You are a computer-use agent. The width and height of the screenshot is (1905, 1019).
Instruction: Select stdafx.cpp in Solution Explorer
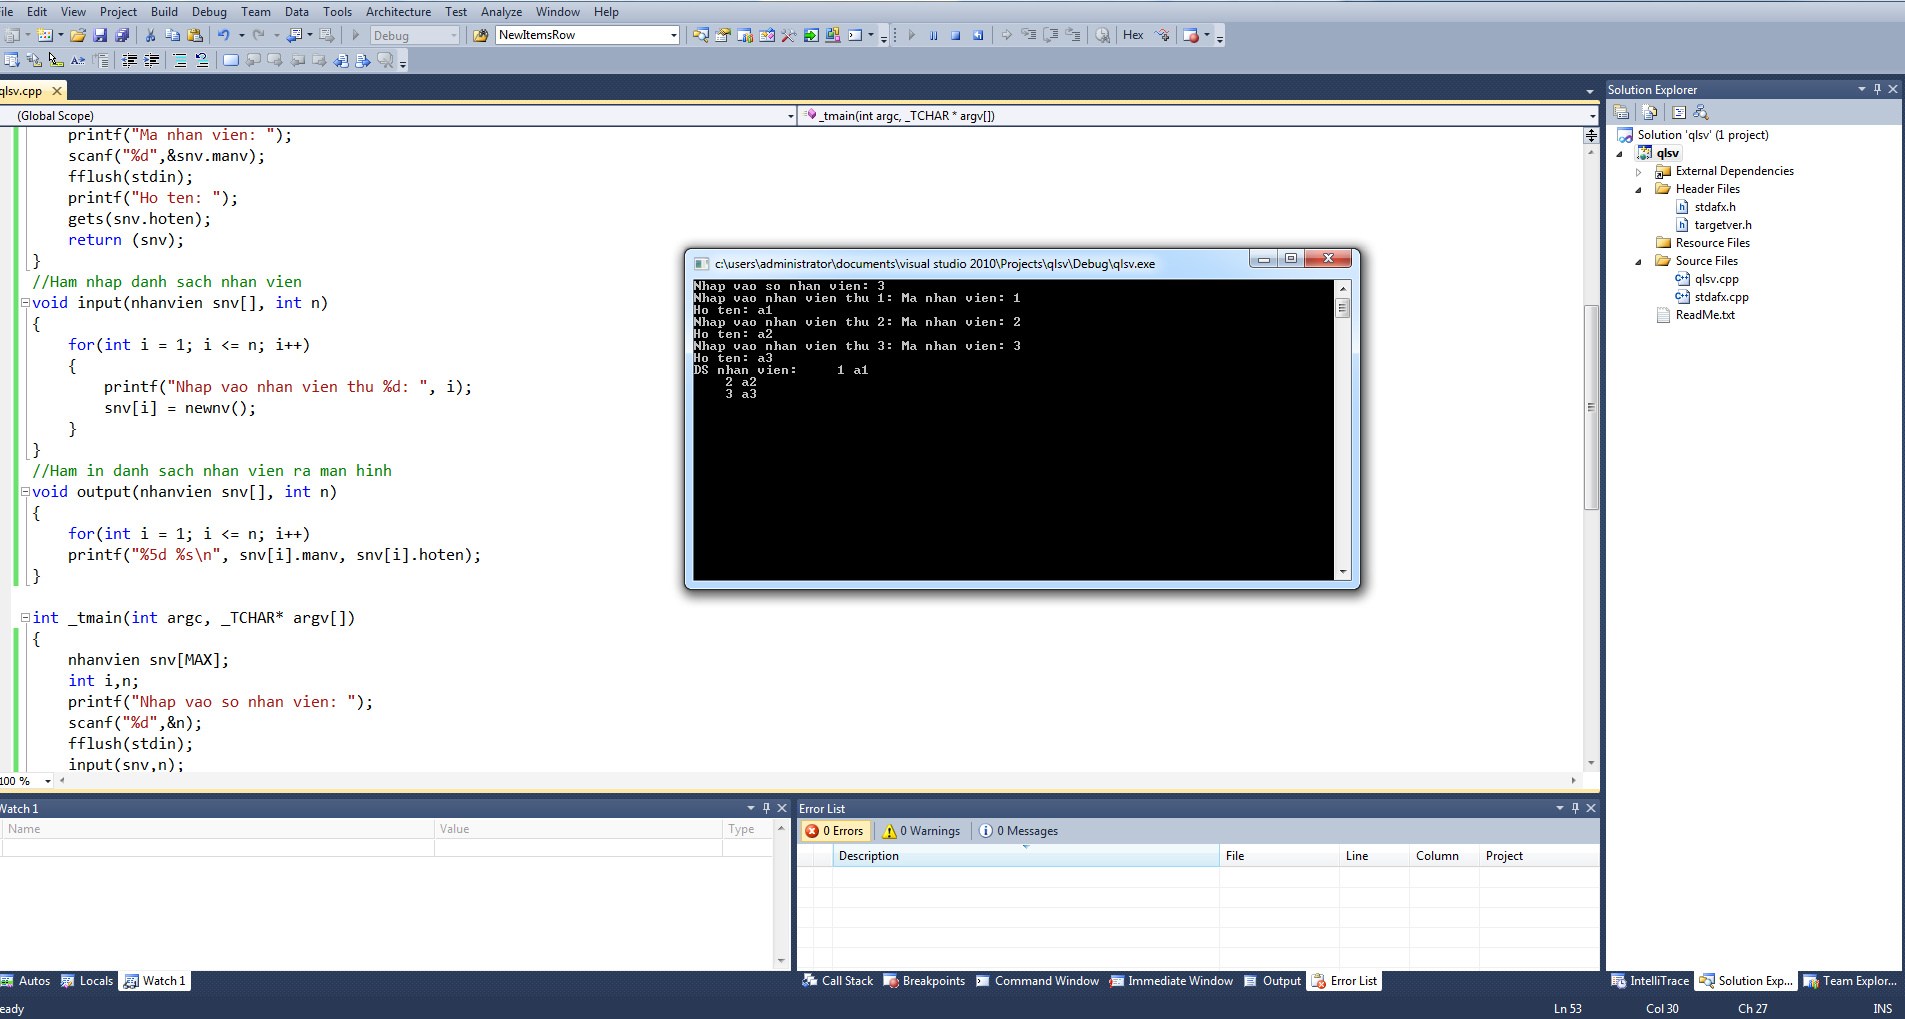(x=1721, y=297)
